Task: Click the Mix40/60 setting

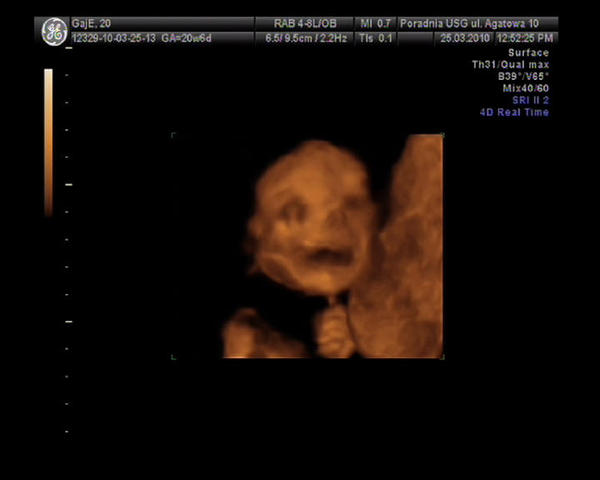Action: [x=525, y=88]
